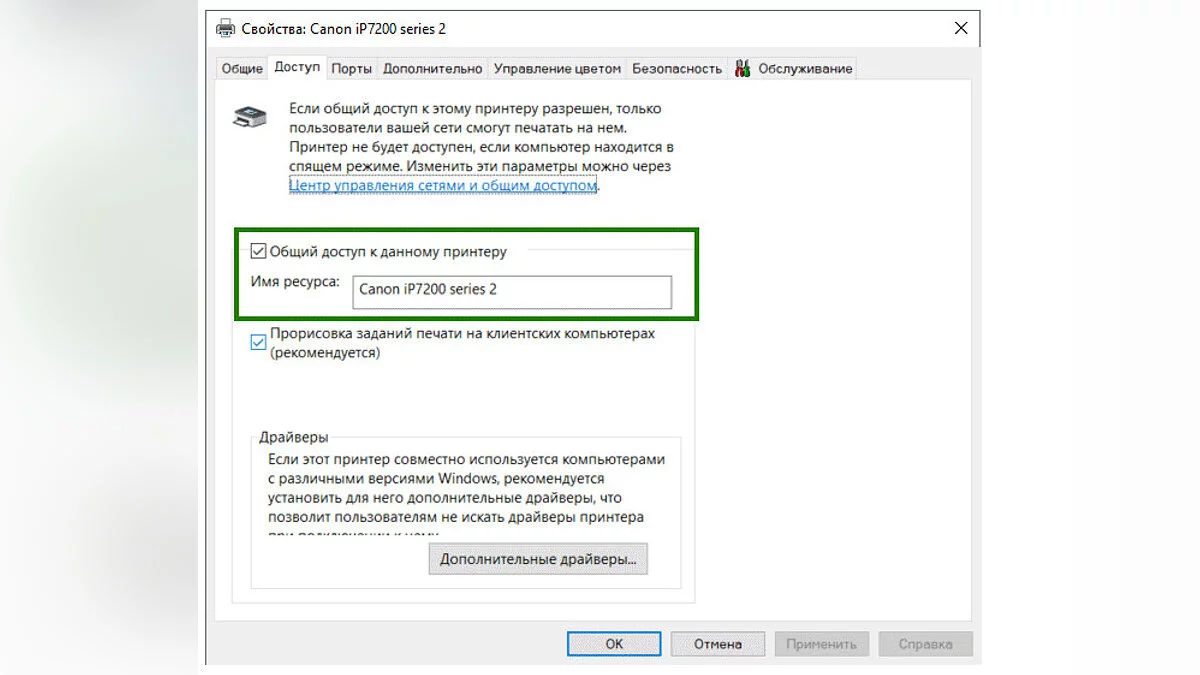Close the Свойства dialog window
The width and height of the screenshot is (1200, 675).
[961, 28]
